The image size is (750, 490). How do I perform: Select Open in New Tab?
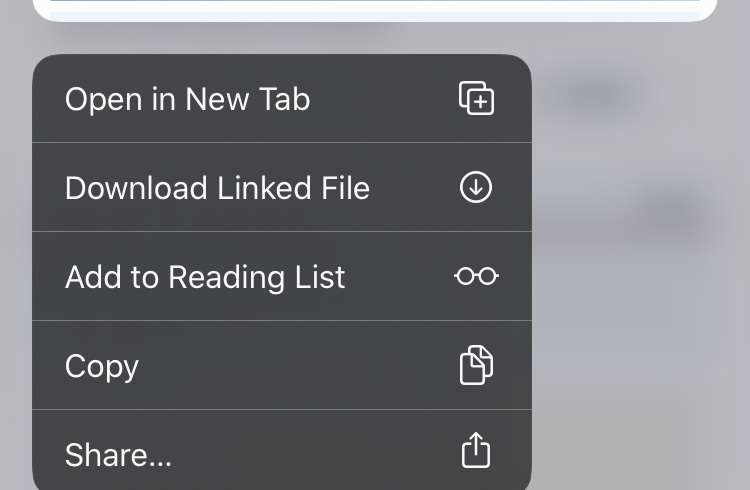point(282,99)
